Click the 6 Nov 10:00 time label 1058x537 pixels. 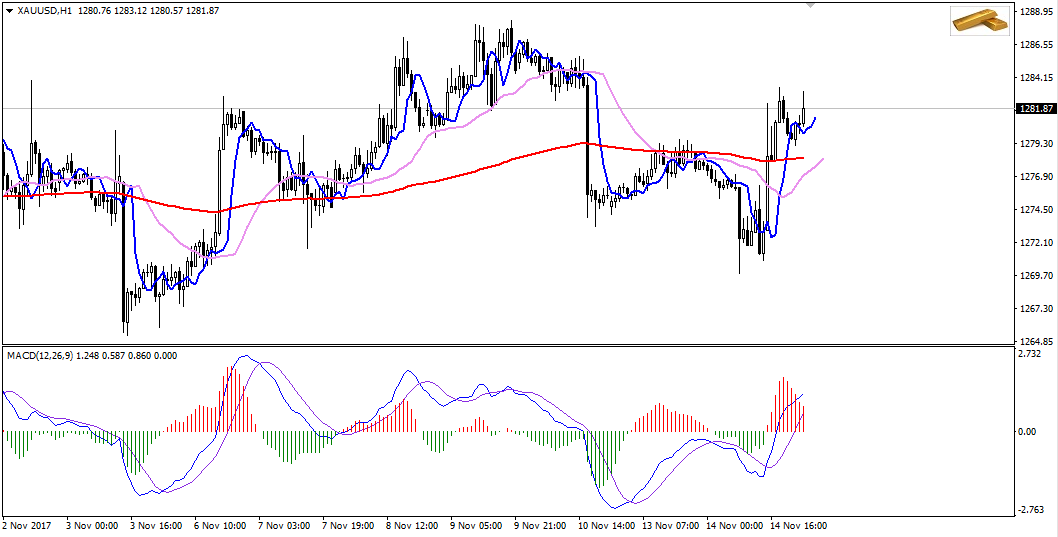point(221,525)
